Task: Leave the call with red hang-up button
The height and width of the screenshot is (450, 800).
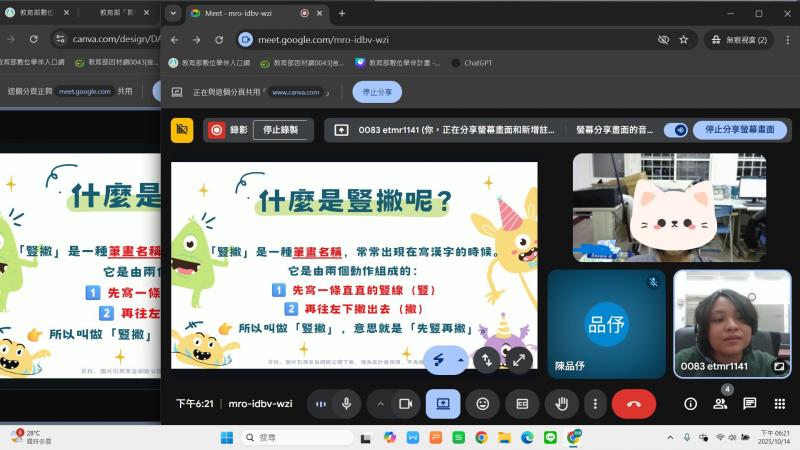Action: click(634, 404)
